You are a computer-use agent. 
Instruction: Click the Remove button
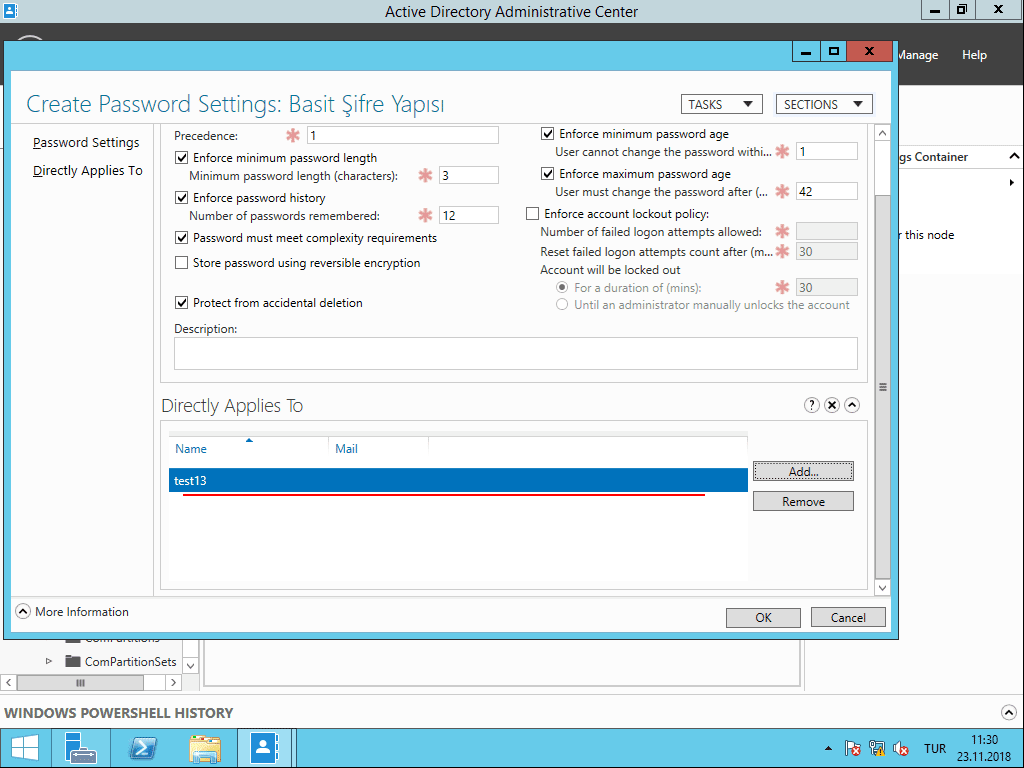(803, 501)
